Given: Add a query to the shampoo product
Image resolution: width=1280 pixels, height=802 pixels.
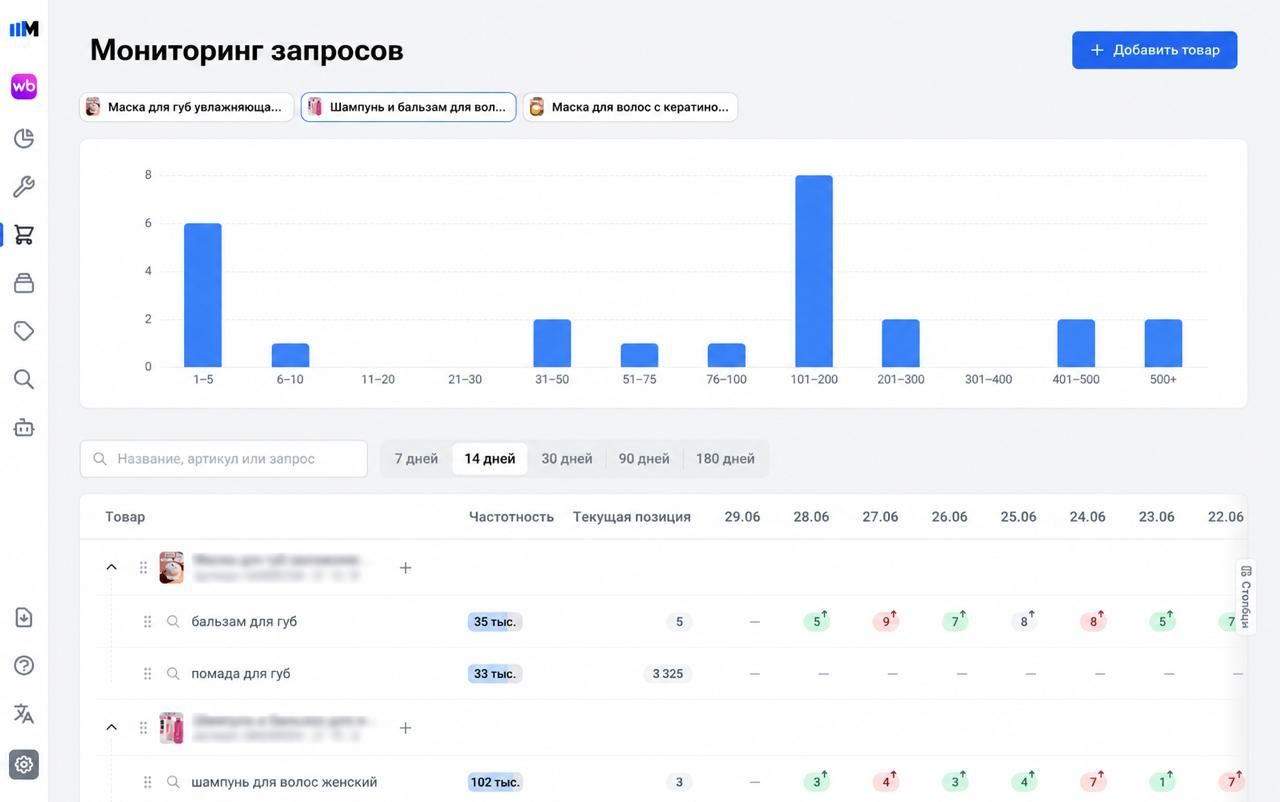Looking at the screenshot, I should (405, 728).
